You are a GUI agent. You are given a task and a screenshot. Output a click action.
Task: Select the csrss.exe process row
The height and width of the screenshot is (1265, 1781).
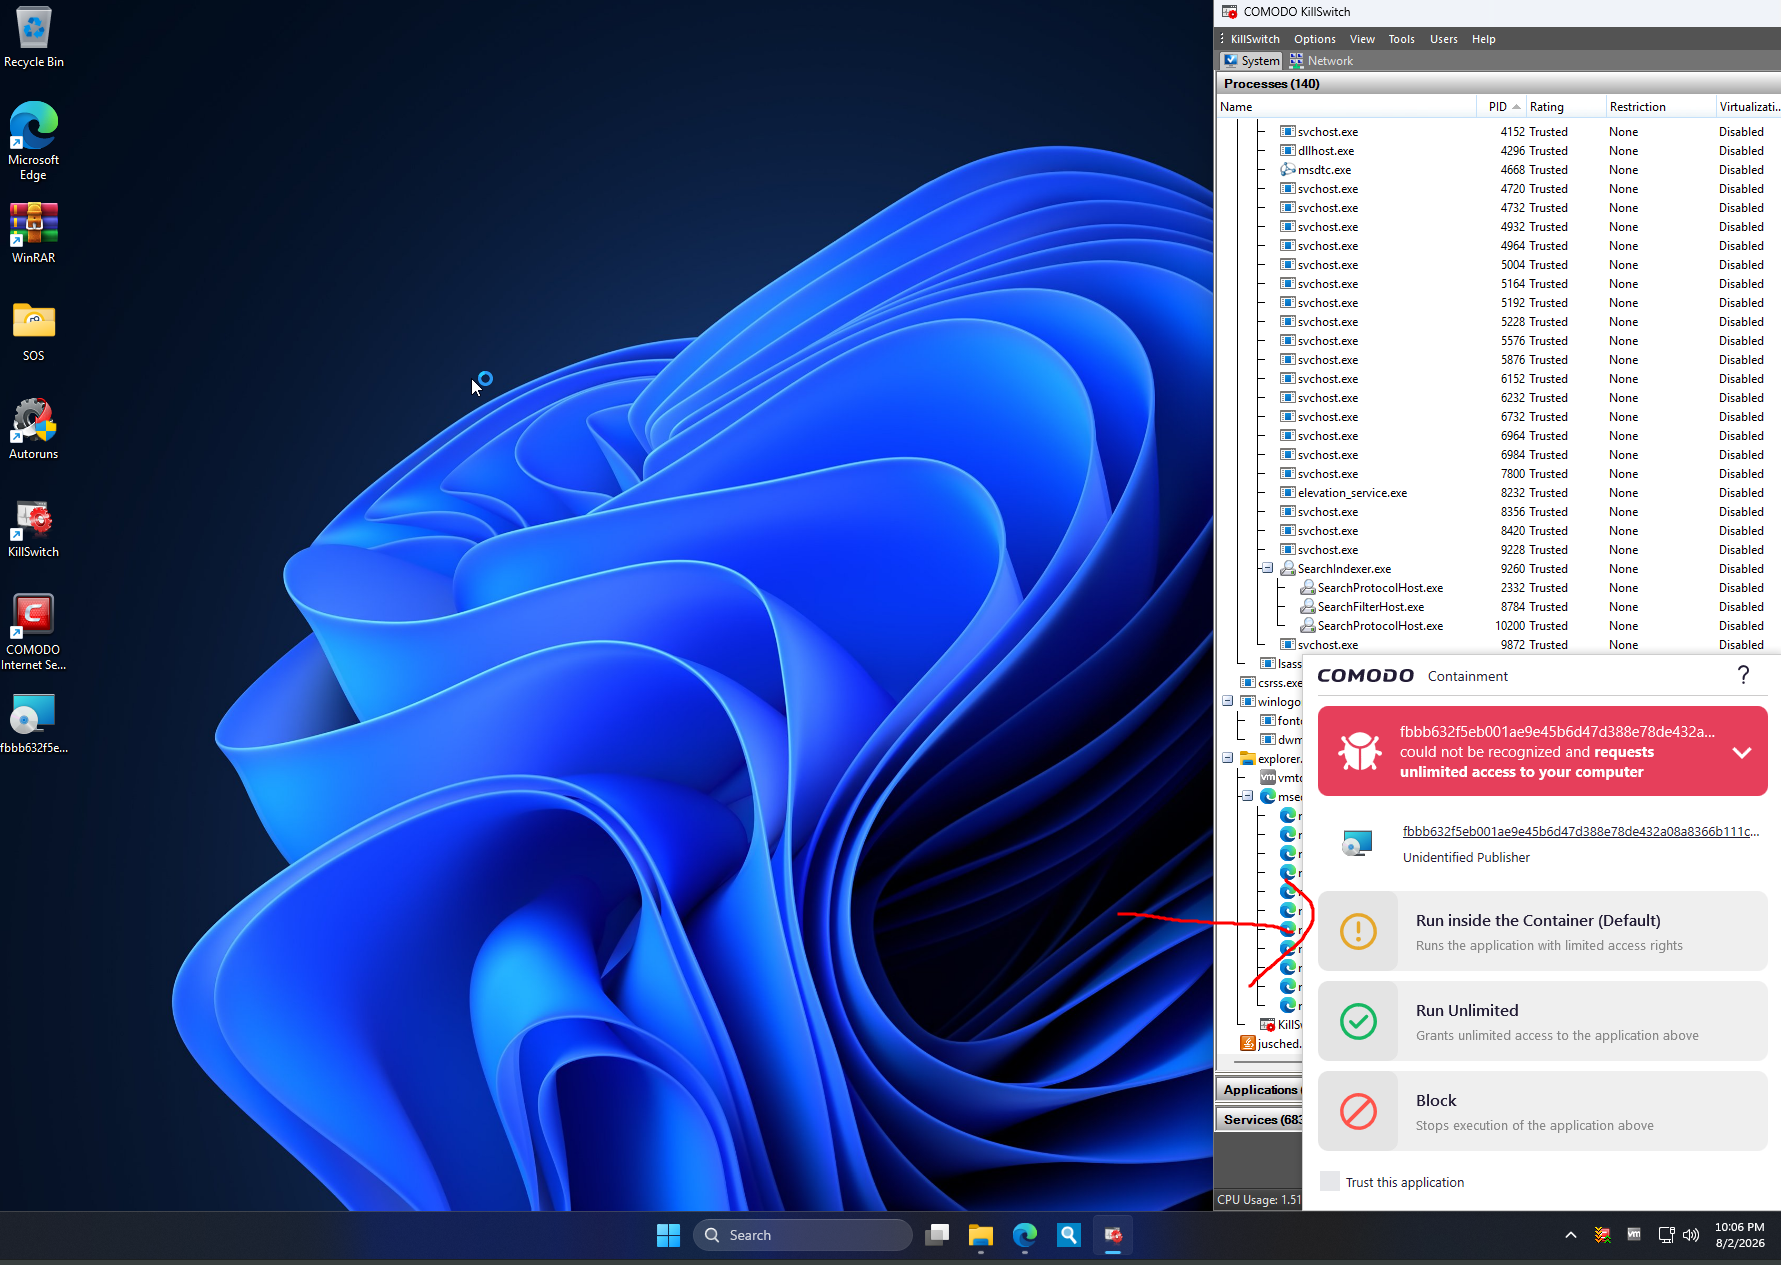1271,683
